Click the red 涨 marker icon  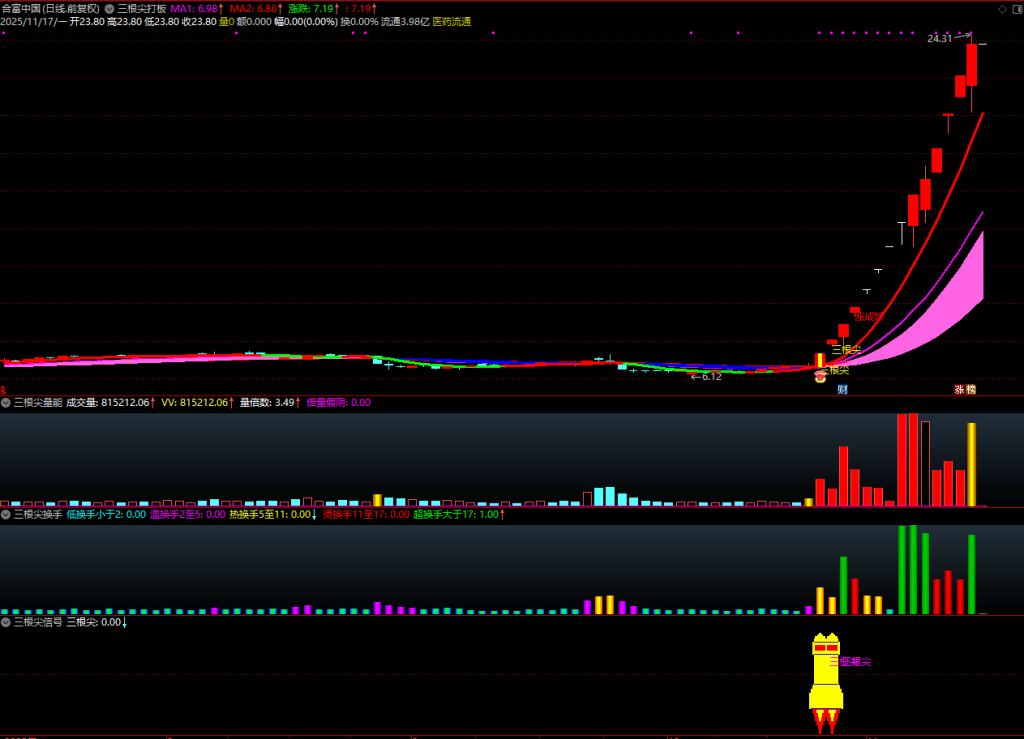(958, 389)
